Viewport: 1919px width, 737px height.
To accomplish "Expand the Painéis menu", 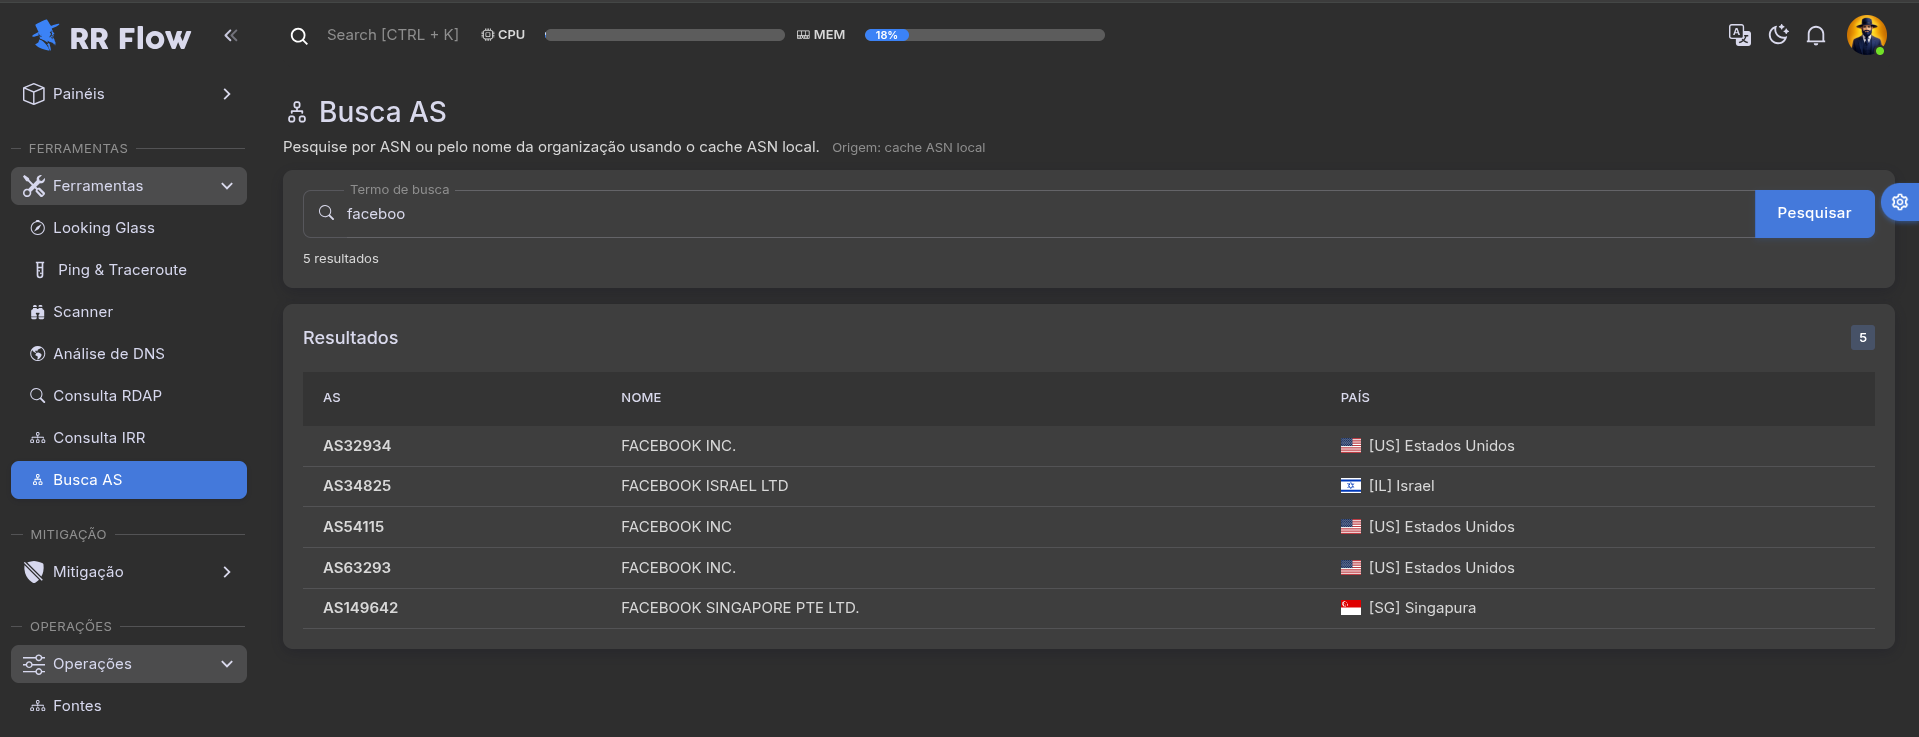I will coord(128,94).
